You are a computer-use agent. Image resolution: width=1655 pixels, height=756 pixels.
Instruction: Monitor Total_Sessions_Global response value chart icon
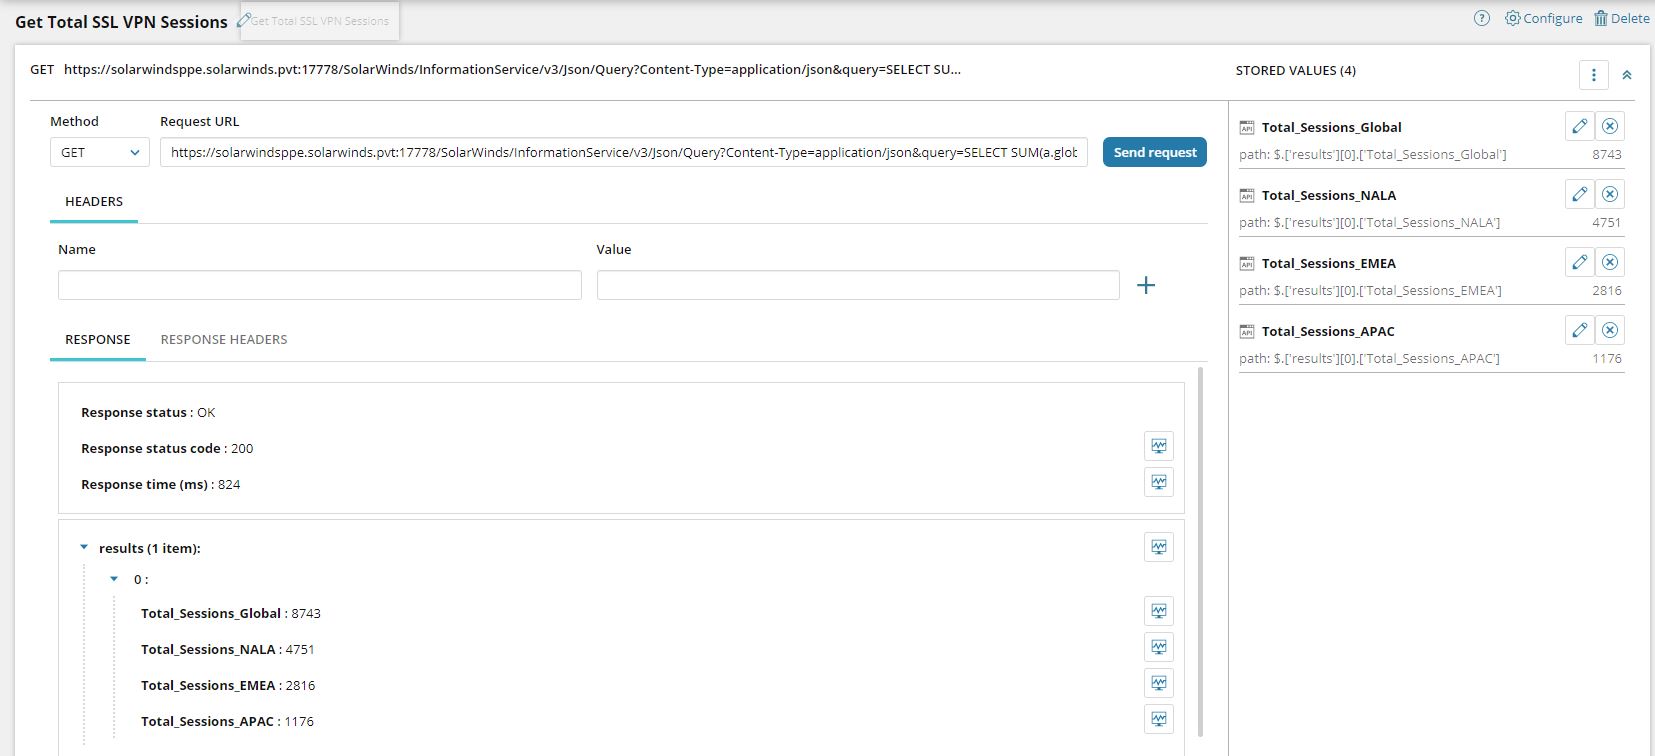pos(1159,611)
